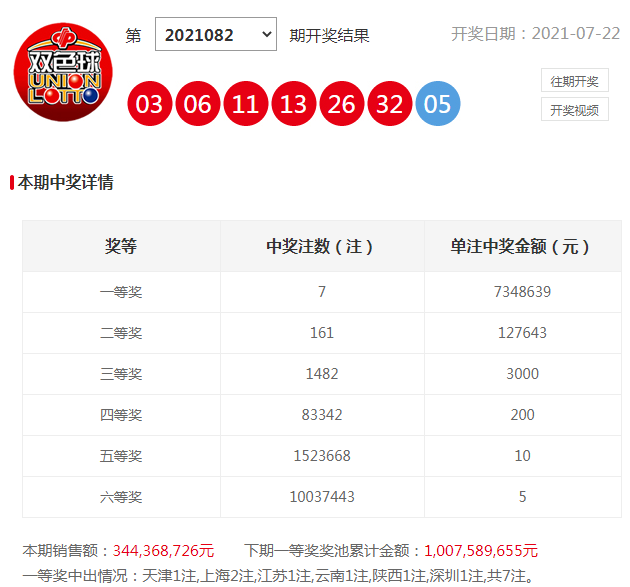
Task: Select red ball number 11
Action: tap(246, 105)
